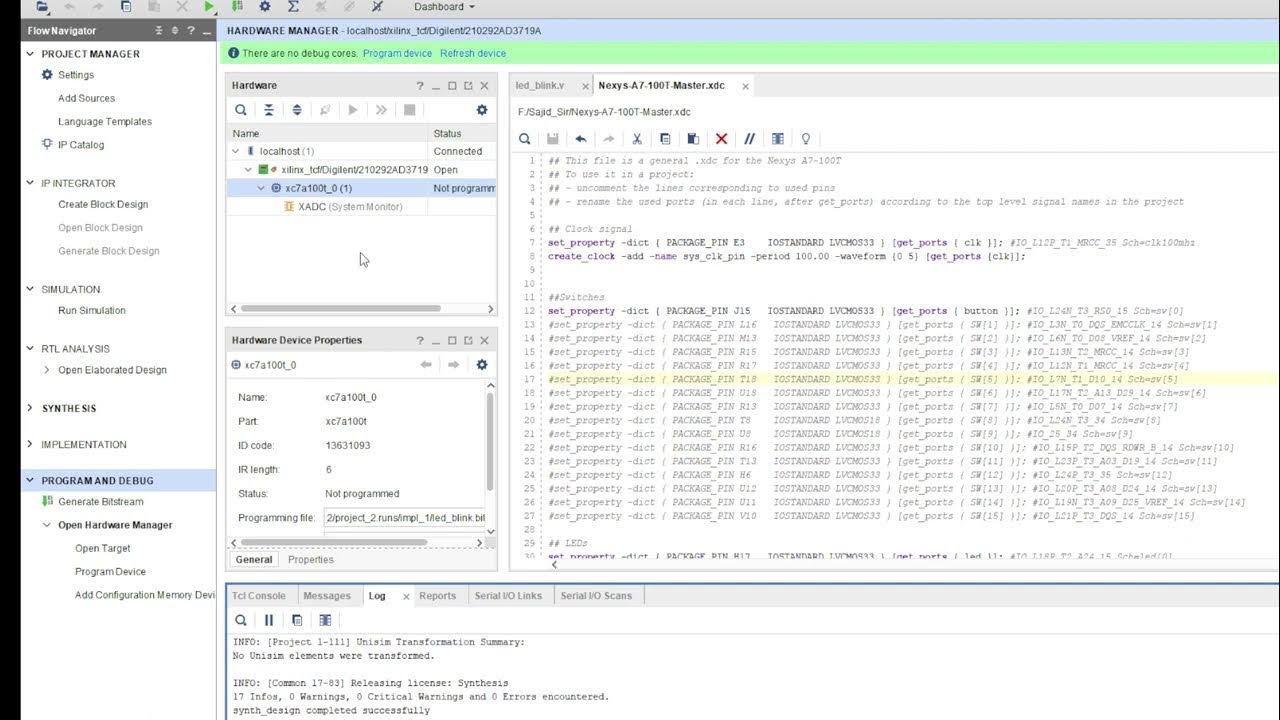Copy selection in XDC editor toolbar

[x=665, y=139]
